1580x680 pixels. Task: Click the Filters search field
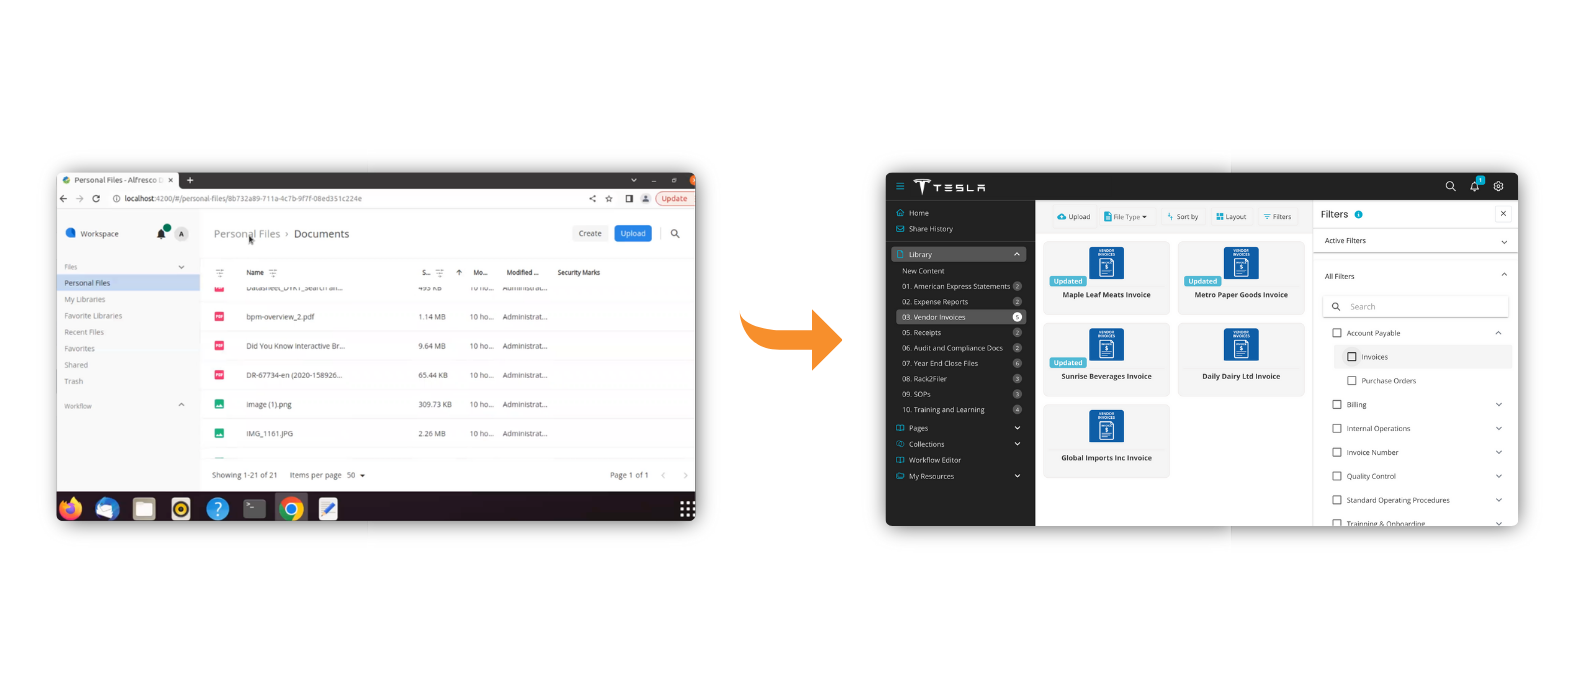[1415, 307]
